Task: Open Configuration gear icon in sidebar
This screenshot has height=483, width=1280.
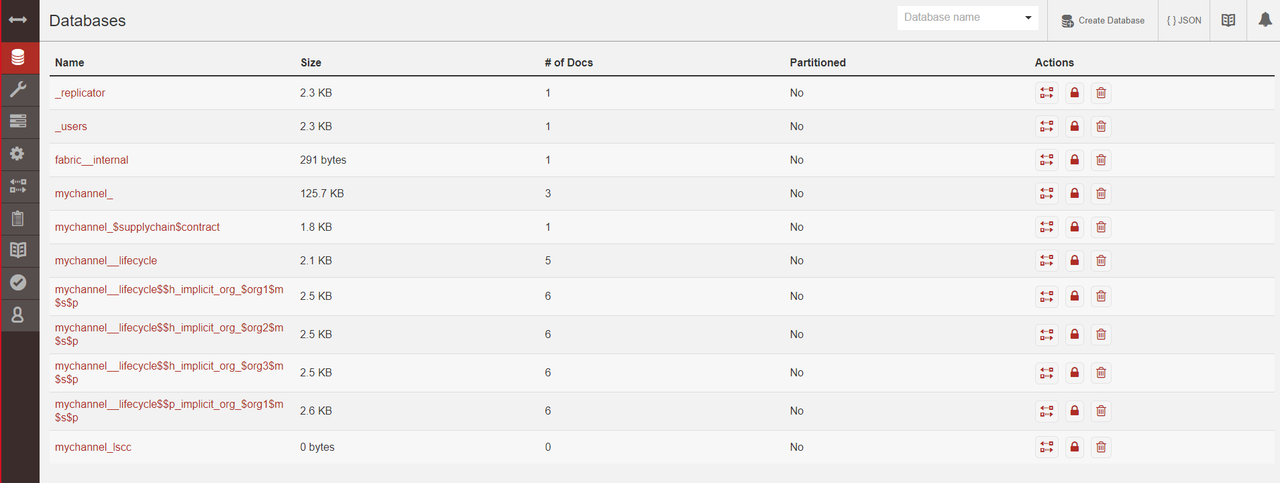Action: tap(18, 154)
